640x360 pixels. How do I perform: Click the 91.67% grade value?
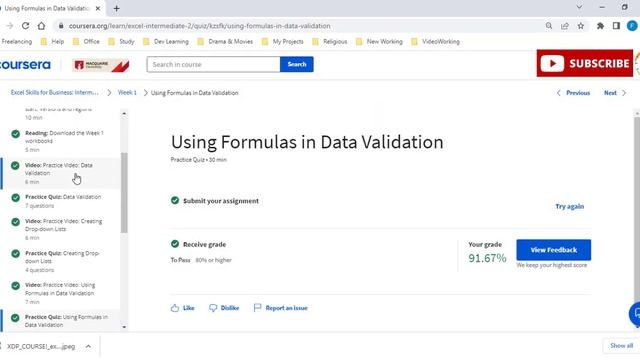[x=487, y=258]
